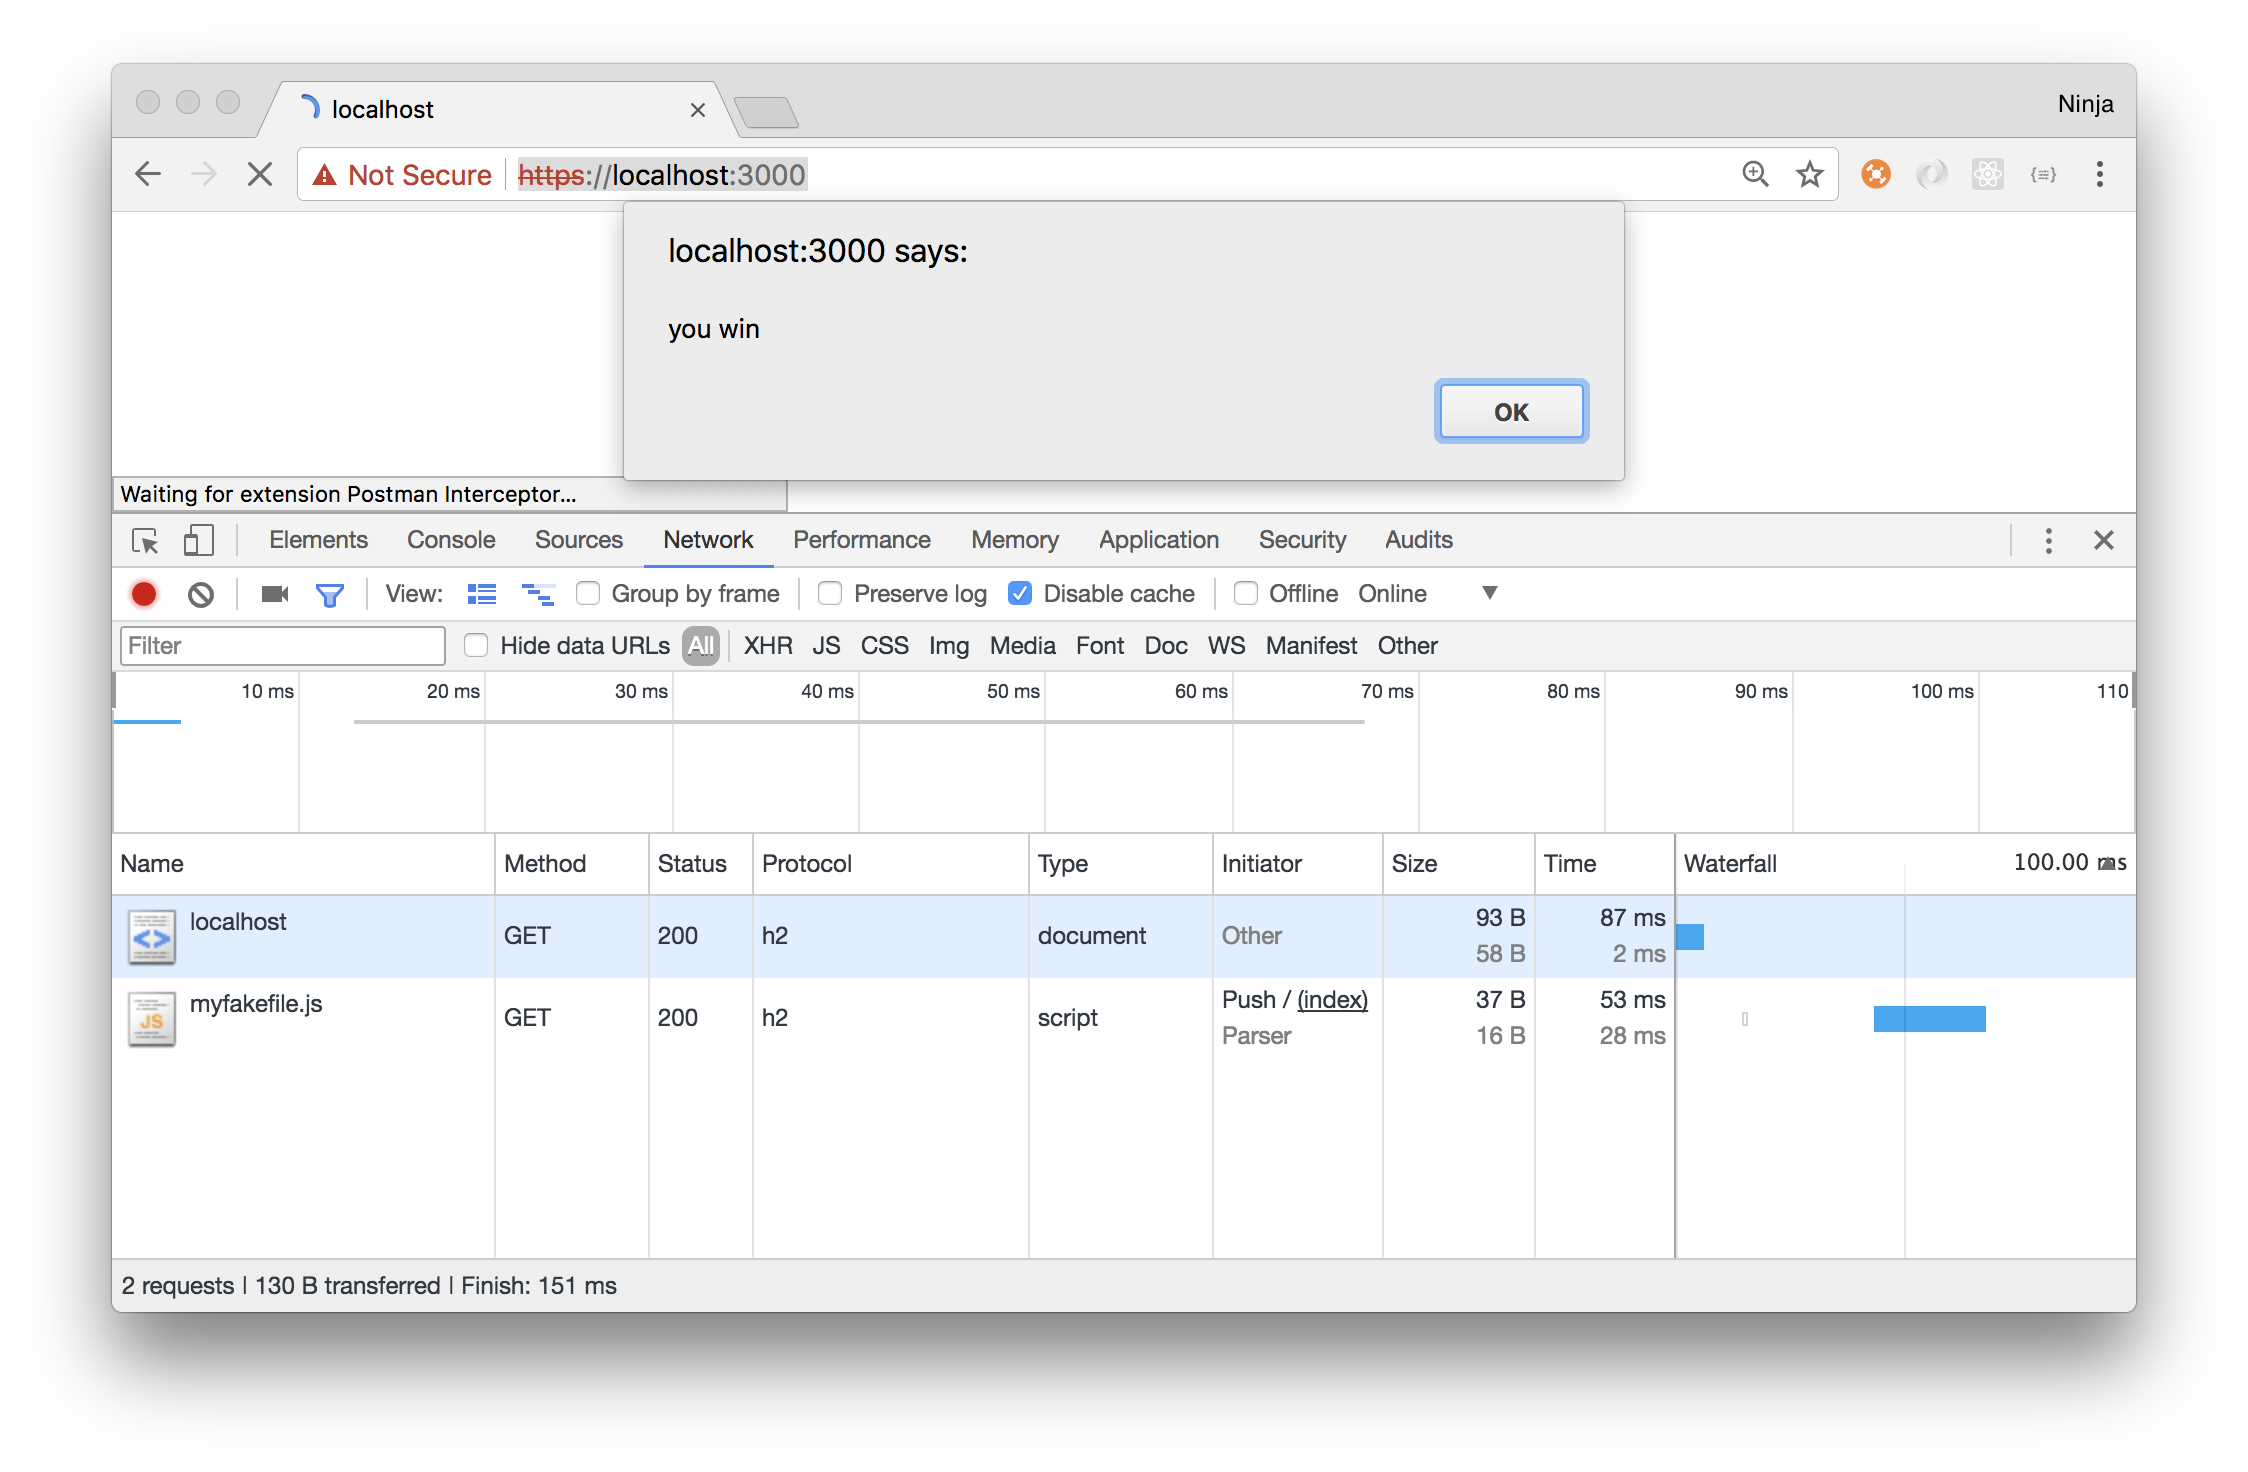Viewport: 2248px width, 1472px height.
Task: Bookmark the page with the star icon
Action: click(x=1809, y=175)
